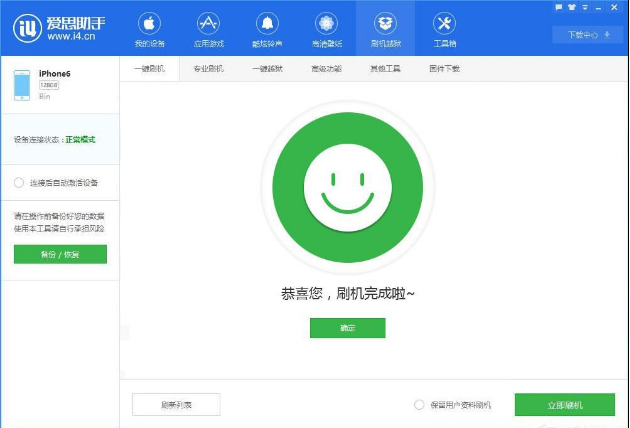Open the 工具箱 wrench icon
Screen dimensions: 630x428
point(444,24)
